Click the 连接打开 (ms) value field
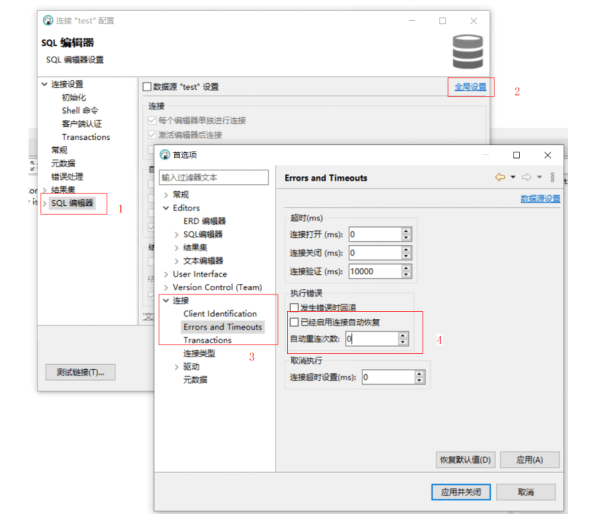 375,235
